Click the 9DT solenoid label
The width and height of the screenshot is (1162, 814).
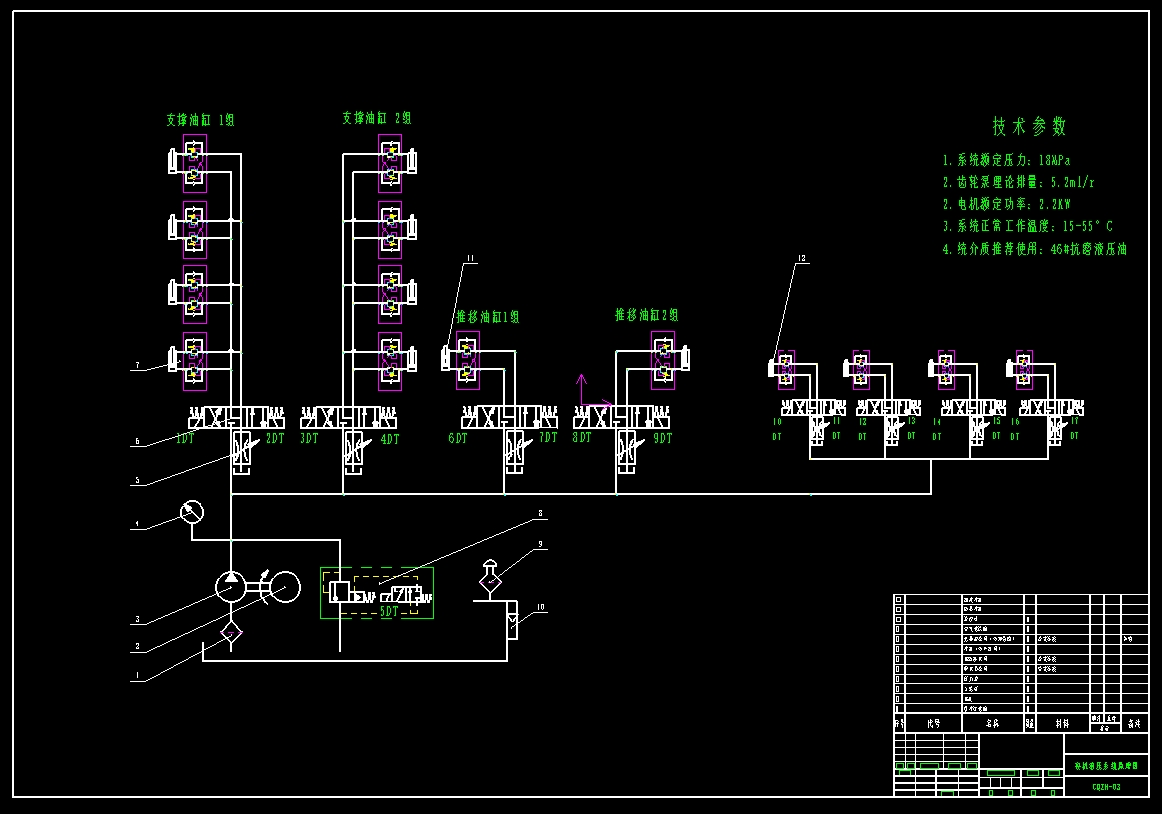(x=663, y=438)
